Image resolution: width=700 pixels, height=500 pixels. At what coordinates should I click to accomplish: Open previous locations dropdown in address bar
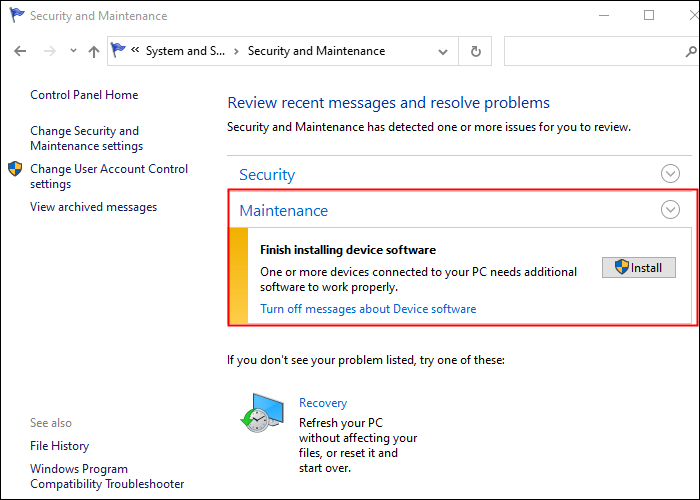443,52
